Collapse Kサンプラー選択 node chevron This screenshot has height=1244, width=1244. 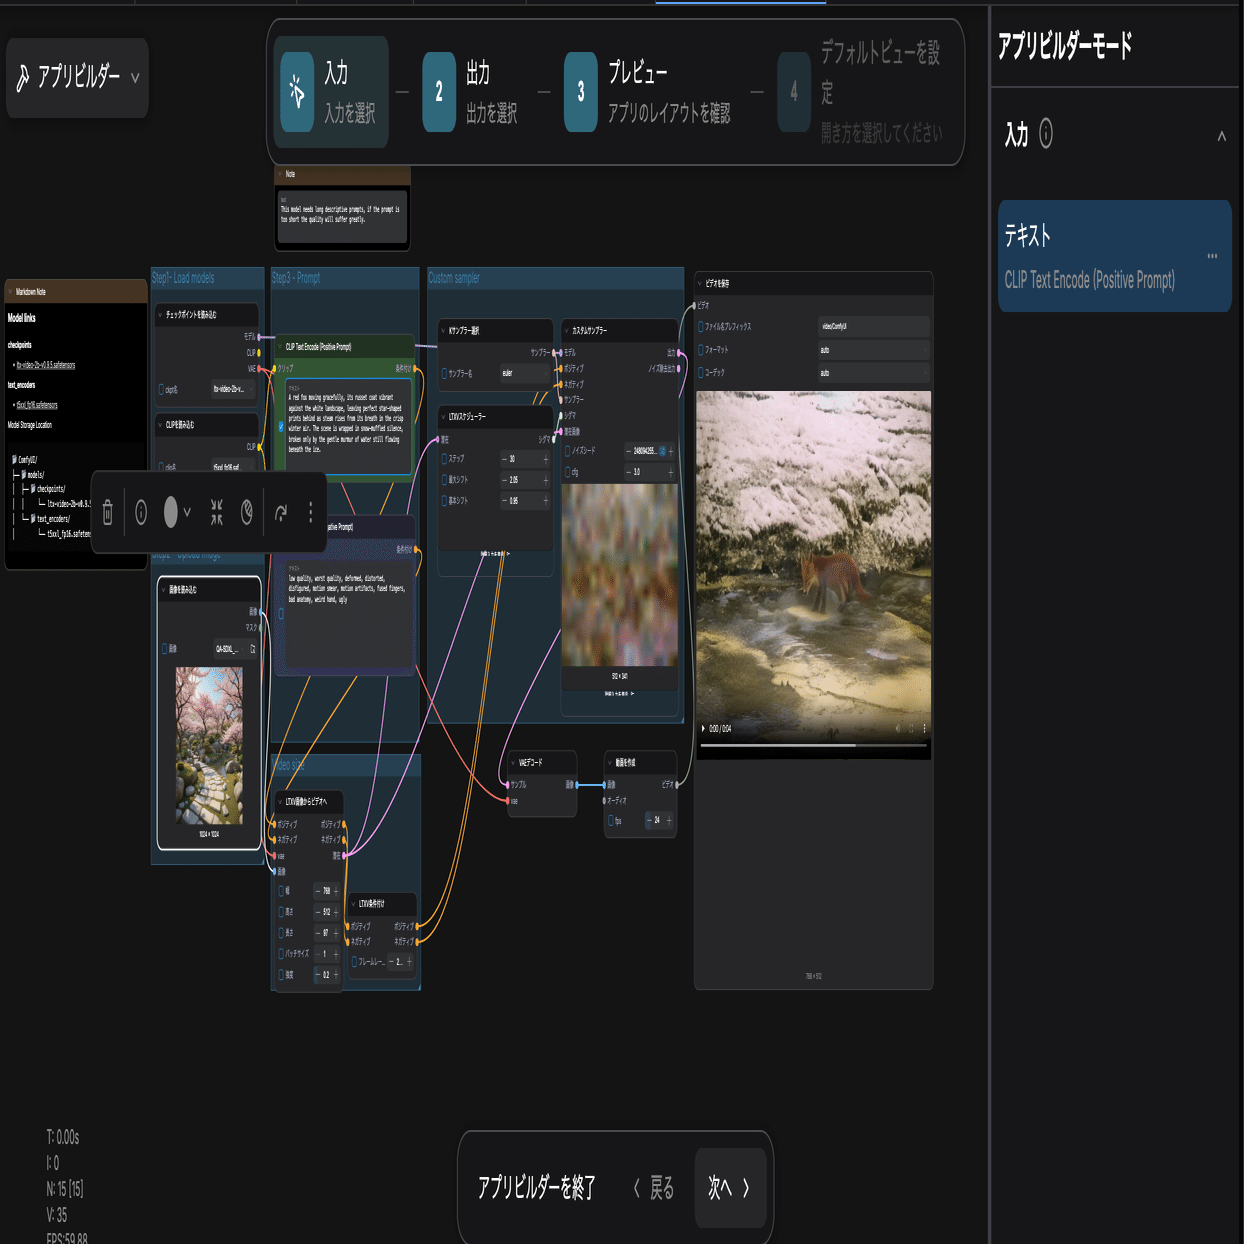point(444,330)
